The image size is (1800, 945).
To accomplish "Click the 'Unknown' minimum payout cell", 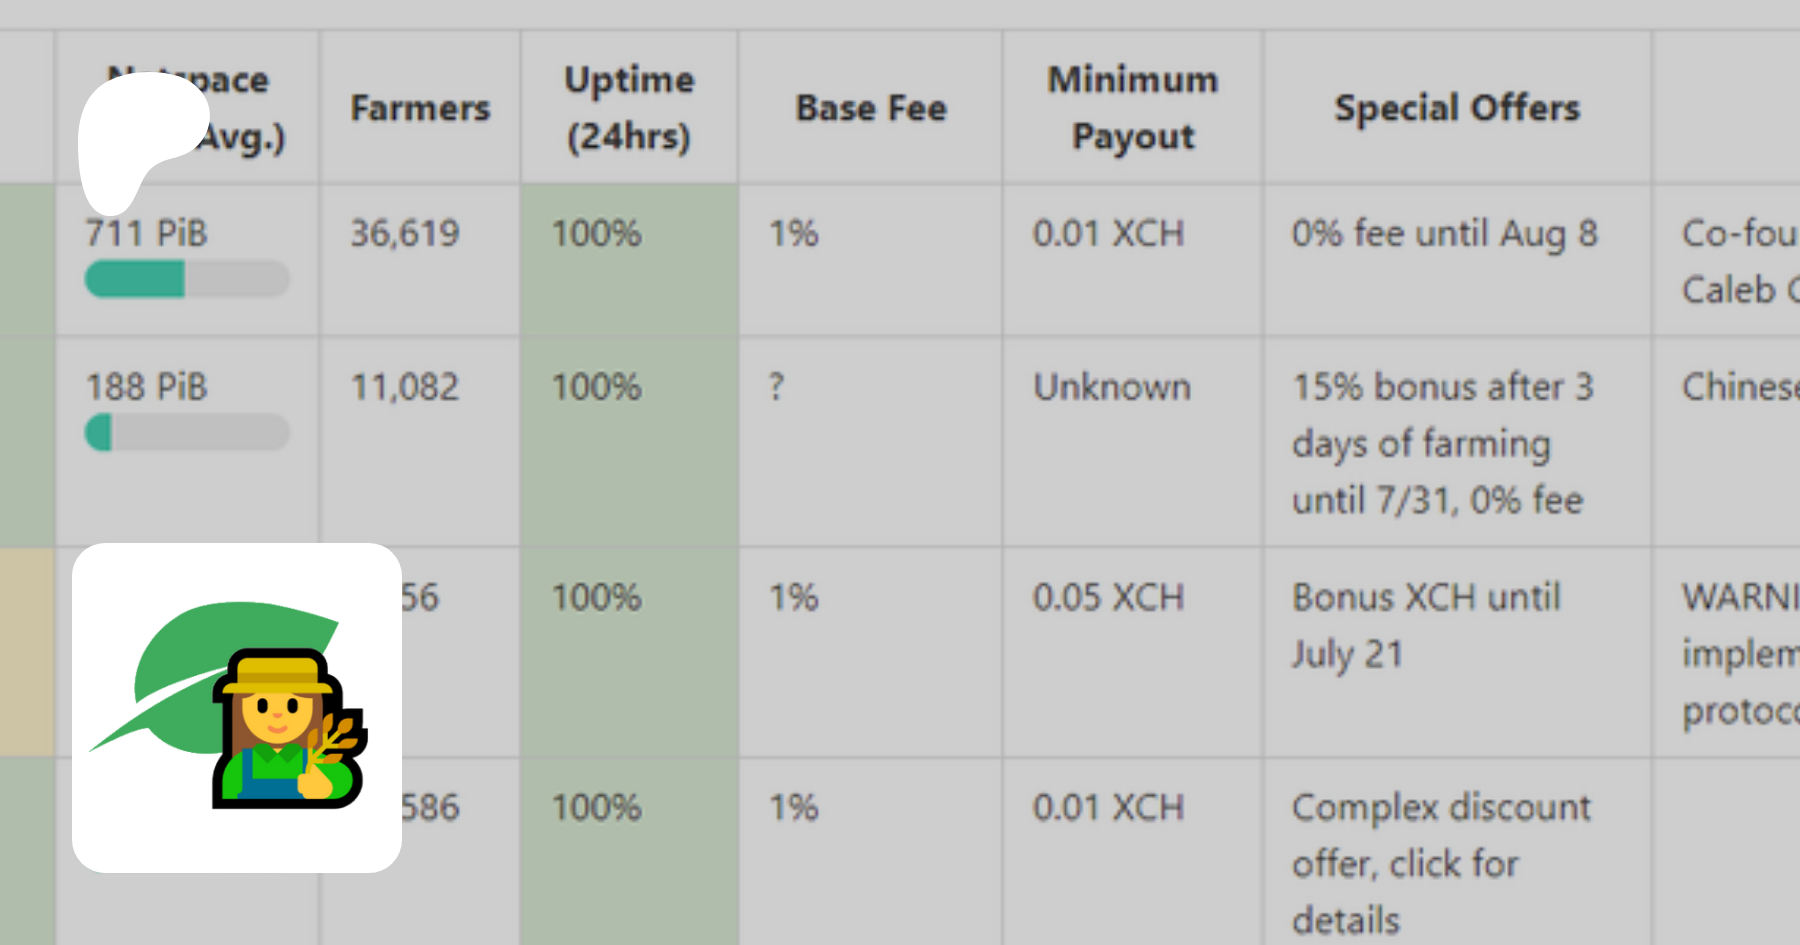I will [1111, 387].
